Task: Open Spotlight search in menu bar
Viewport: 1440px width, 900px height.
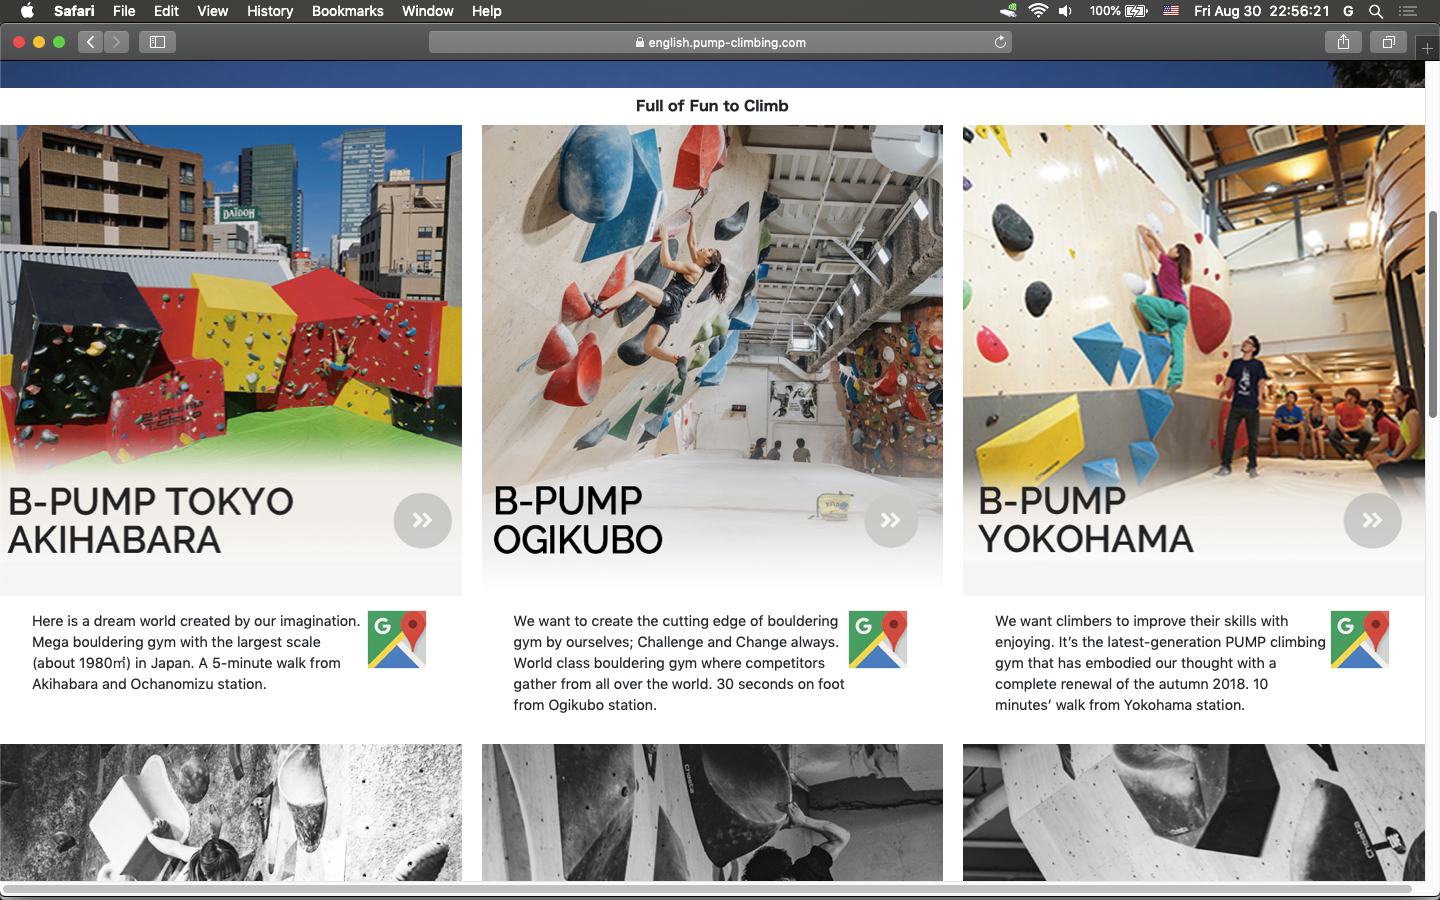Action: [x=1376, y=11]
